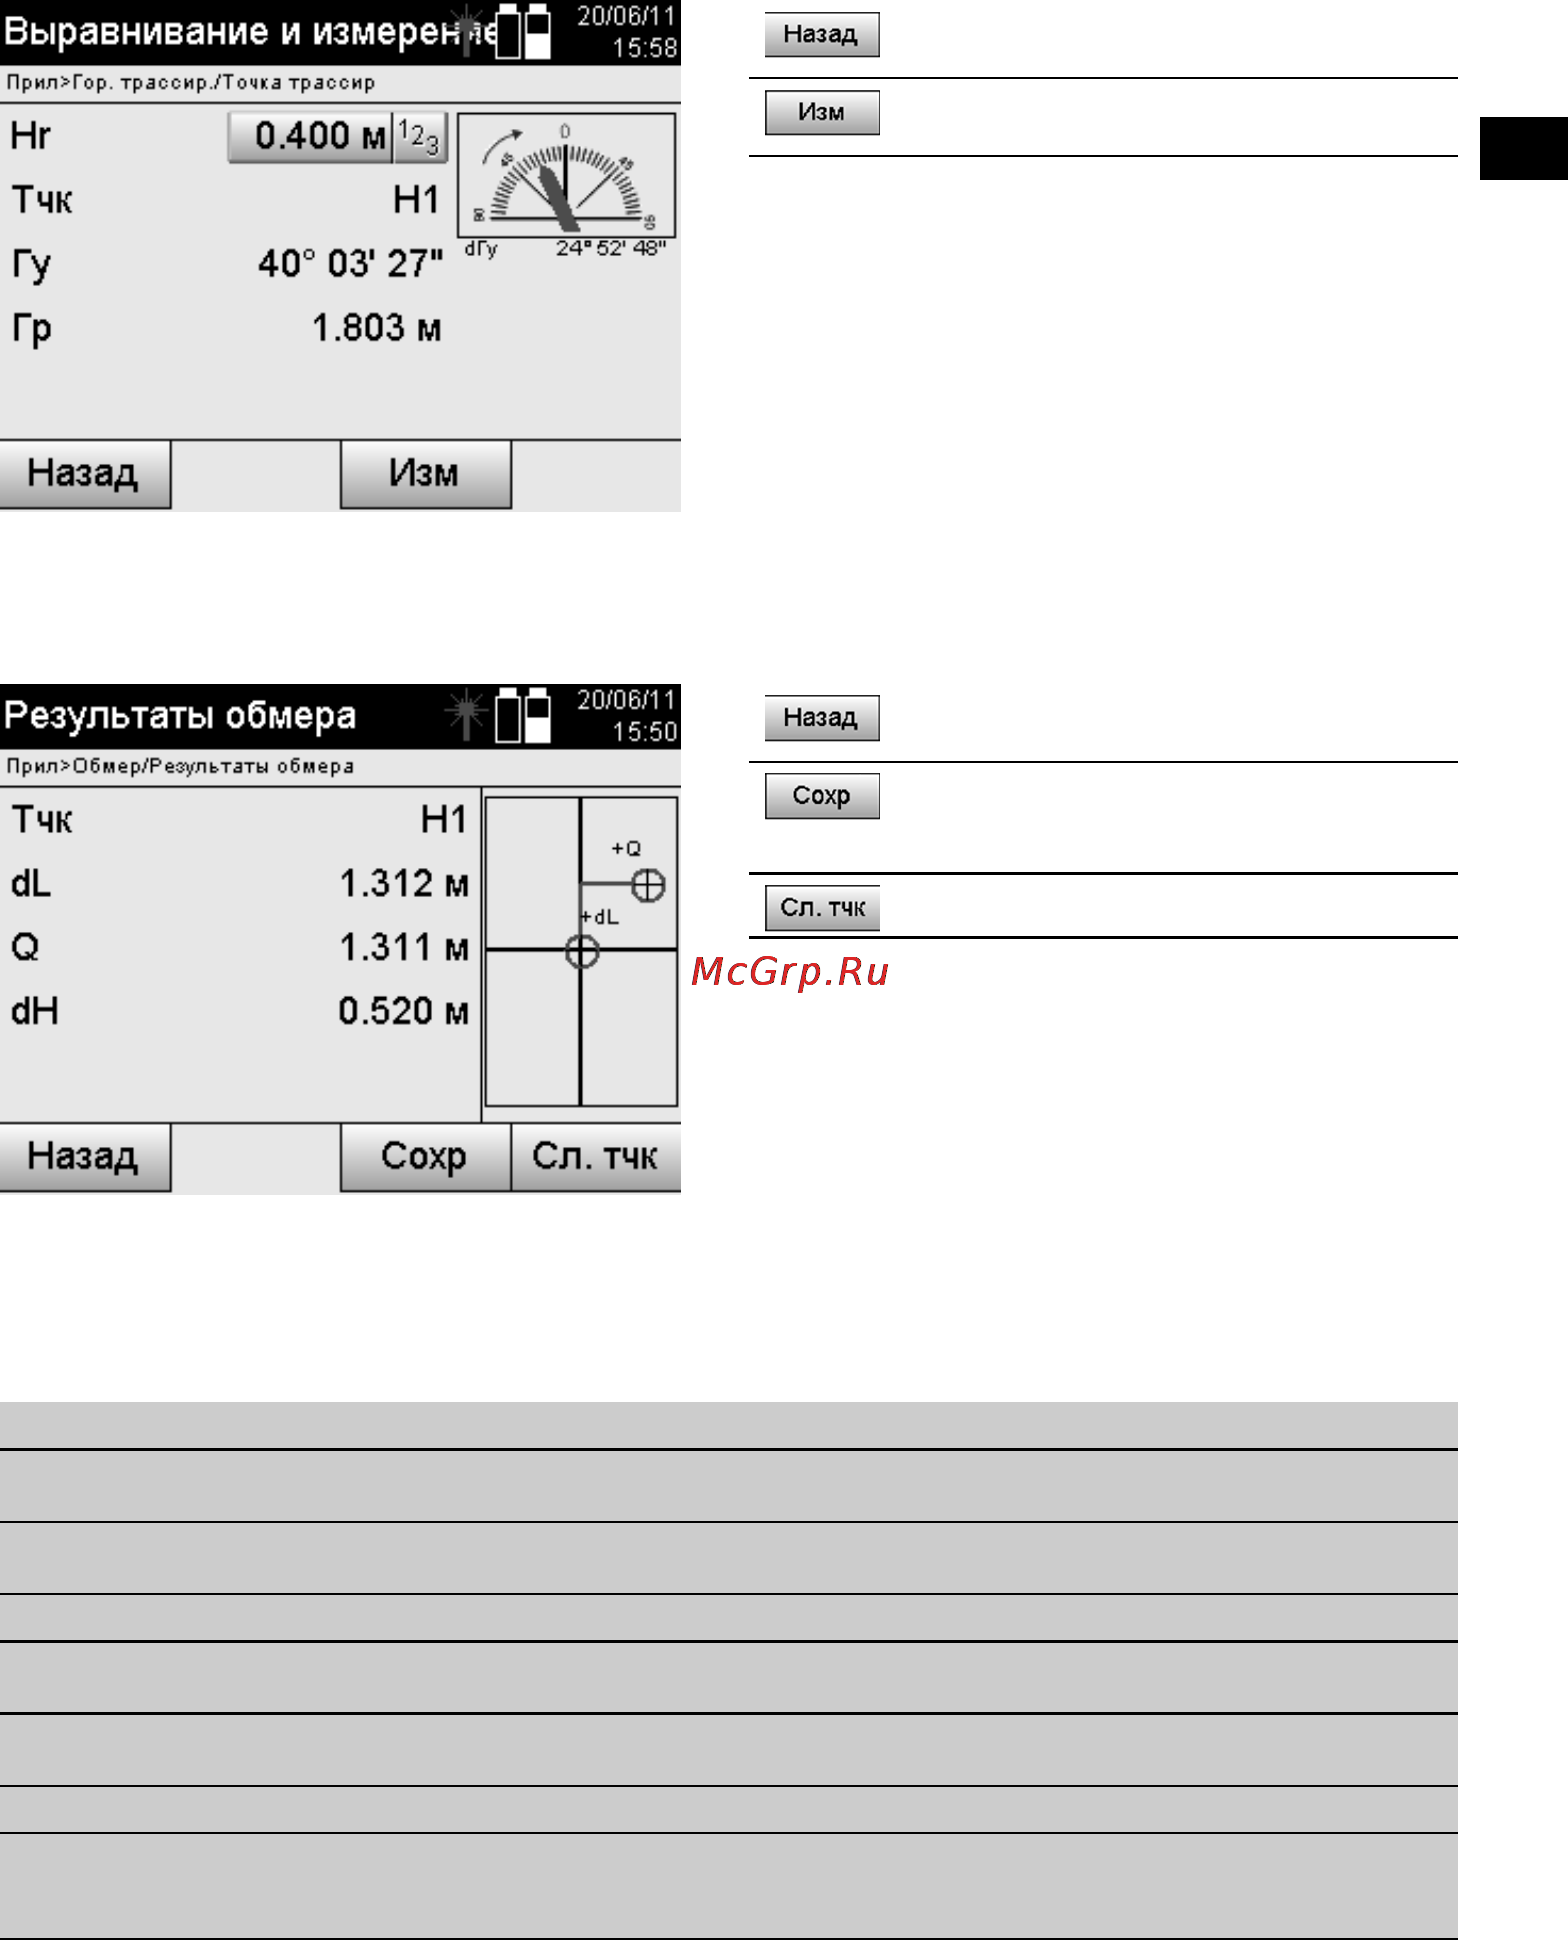Click the dГу readout 24° 52' 48"
Viewport: 1568px width, 1940px height.
(x=611, y=249)
